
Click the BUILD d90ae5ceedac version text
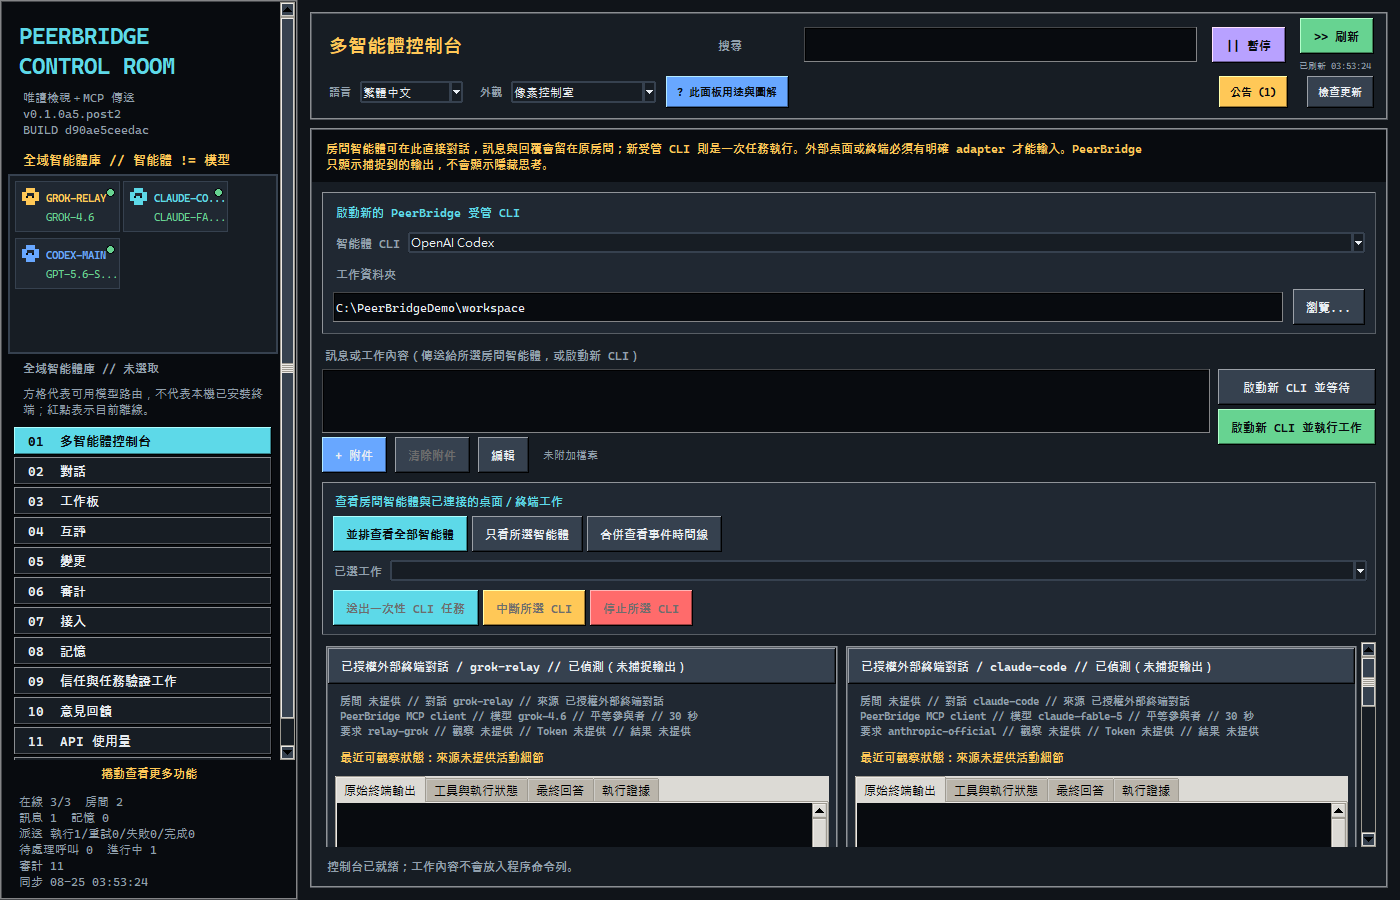tap(86, 130)
